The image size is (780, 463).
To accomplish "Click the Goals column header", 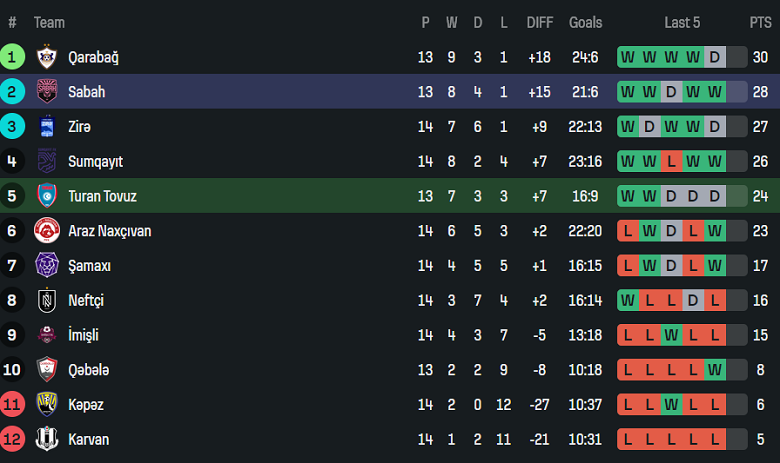I will (586, 22).
